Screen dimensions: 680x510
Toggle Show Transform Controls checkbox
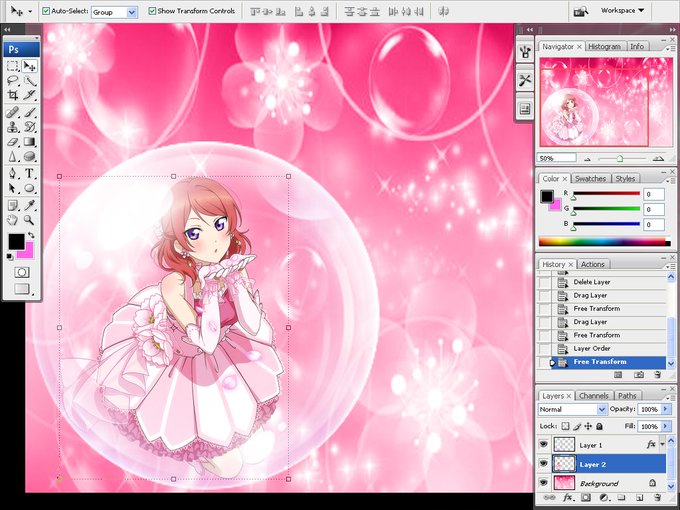pyautogui.click(x=152, y=11)
